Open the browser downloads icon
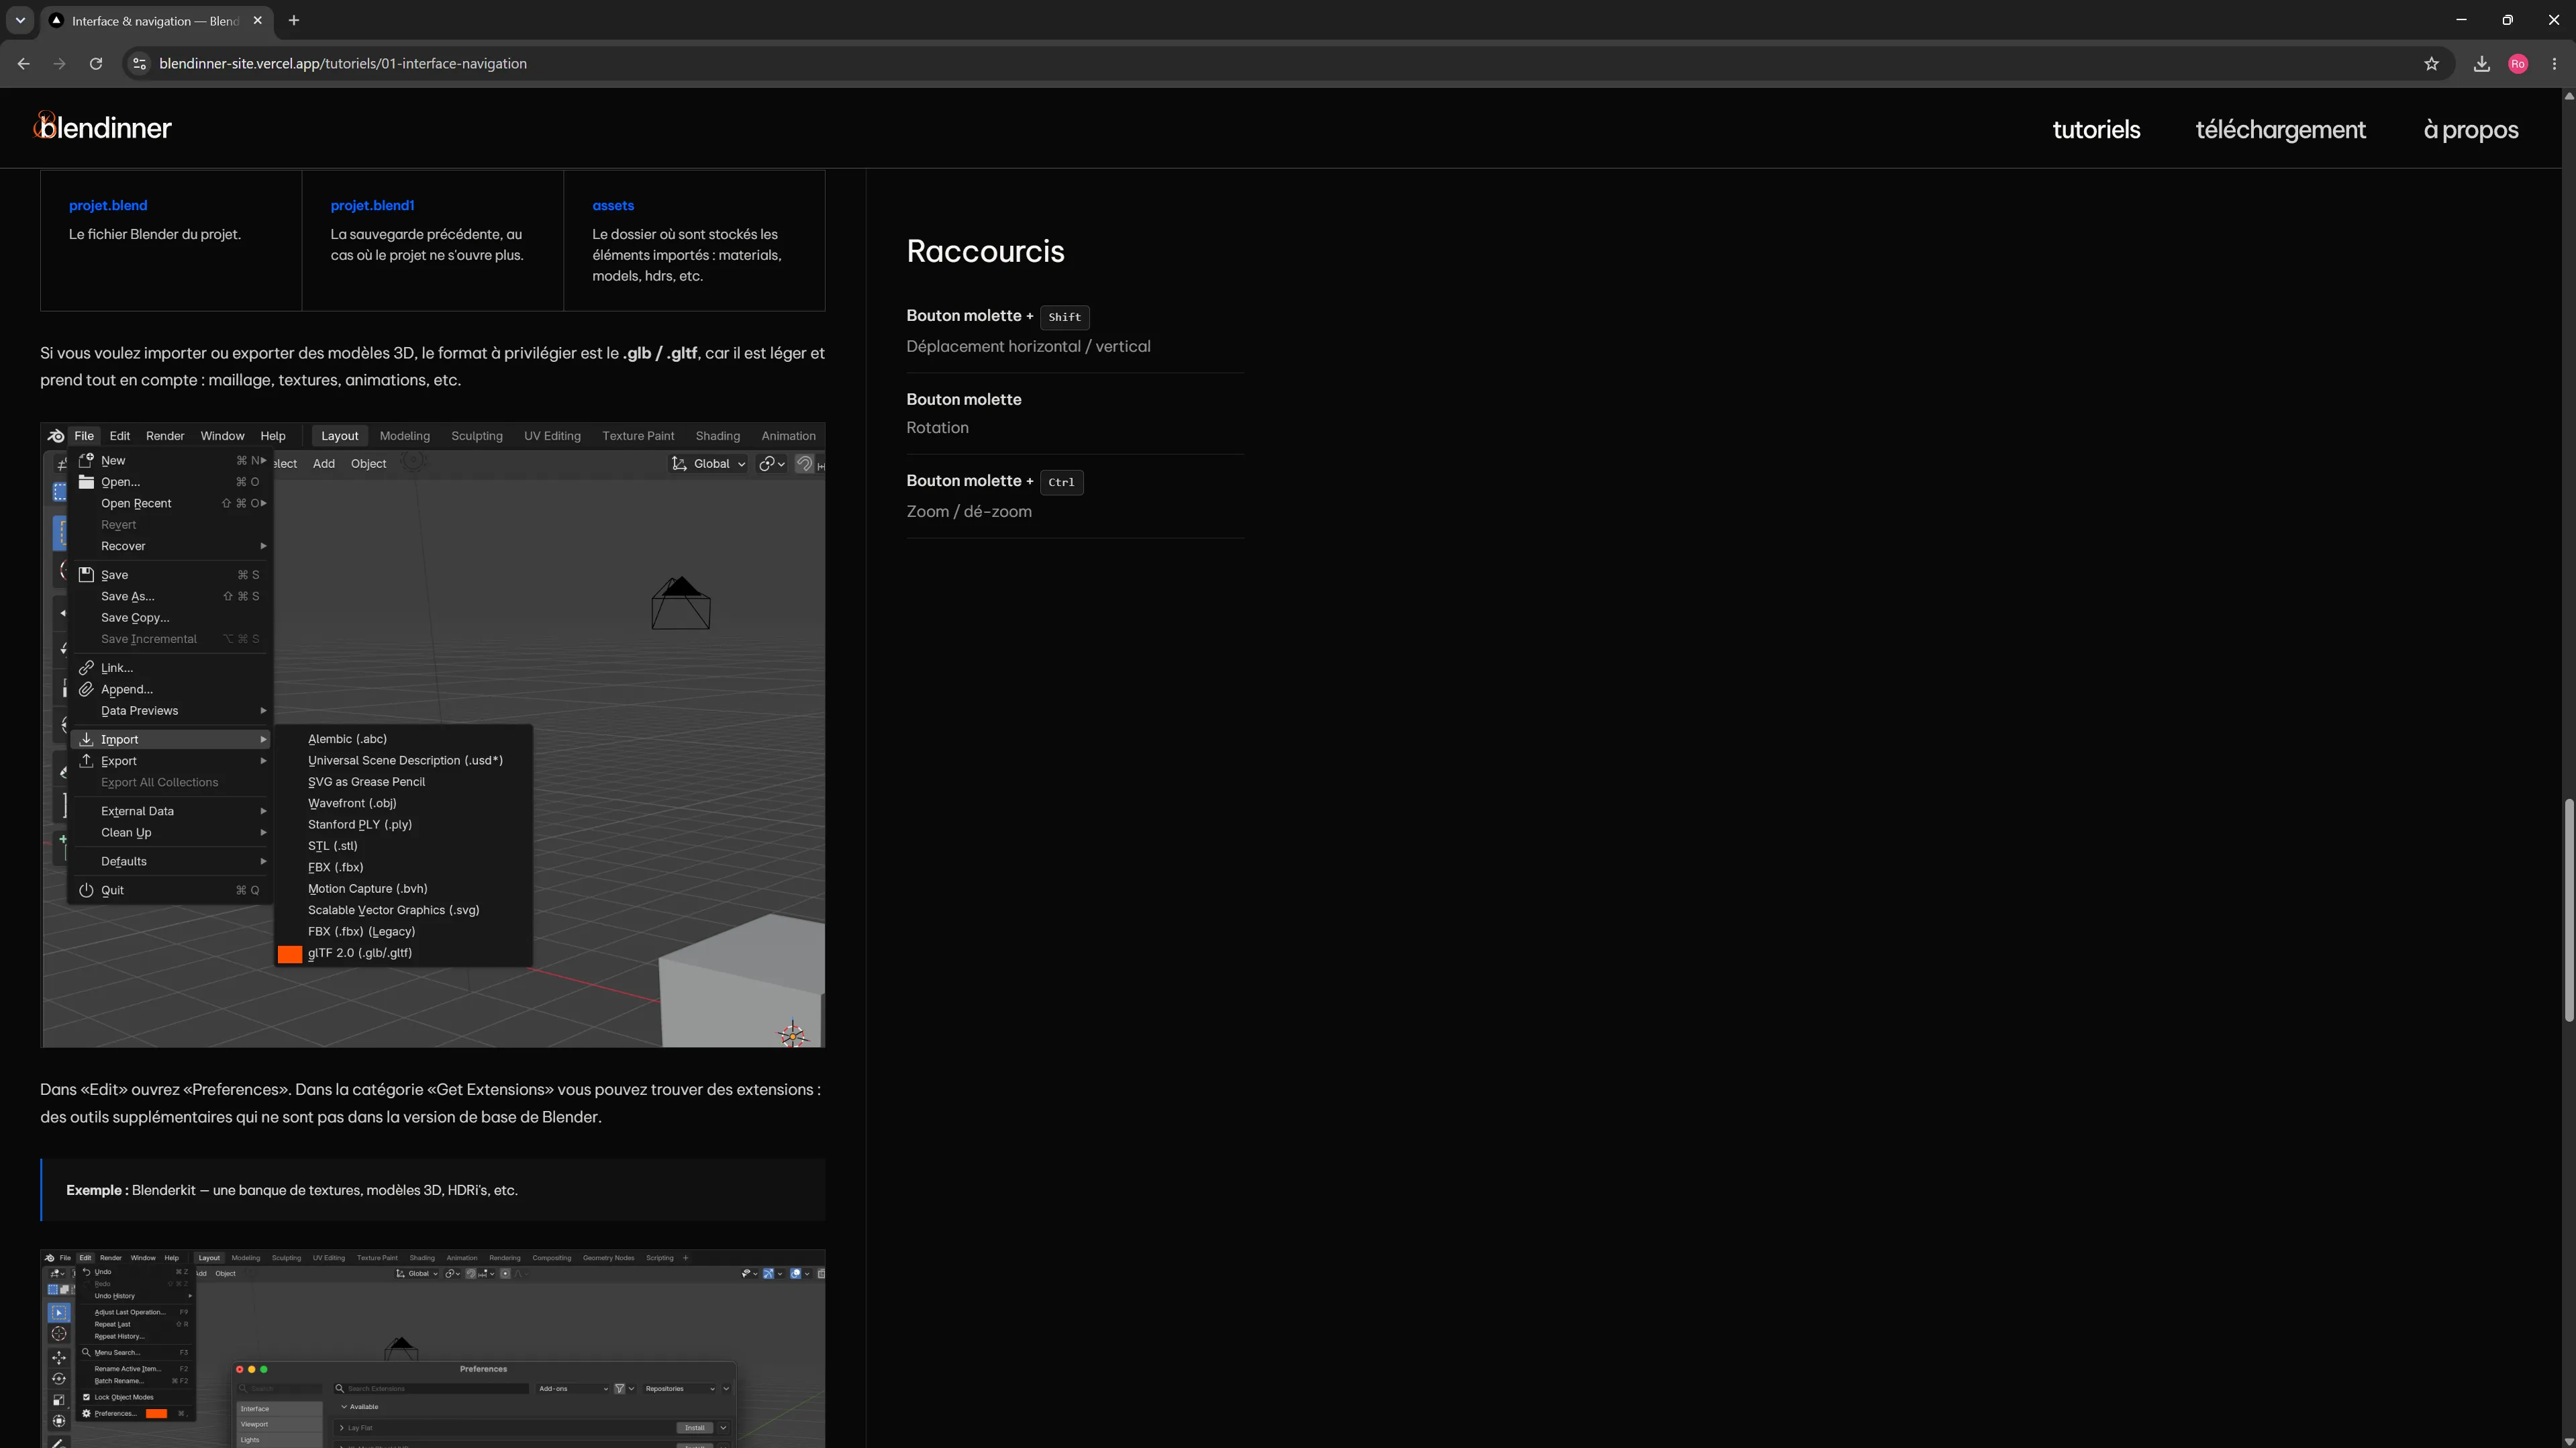This screenshot has width=2576, height=1448. tap(2481, 64)
